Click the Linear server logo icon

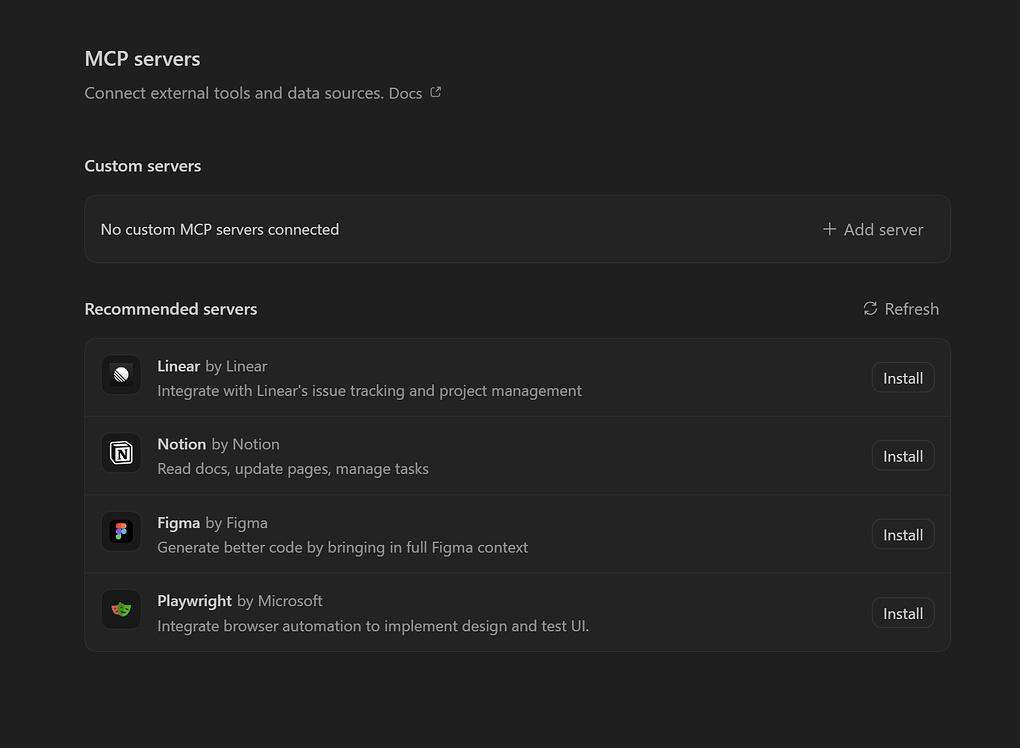[x=121, y=375]
